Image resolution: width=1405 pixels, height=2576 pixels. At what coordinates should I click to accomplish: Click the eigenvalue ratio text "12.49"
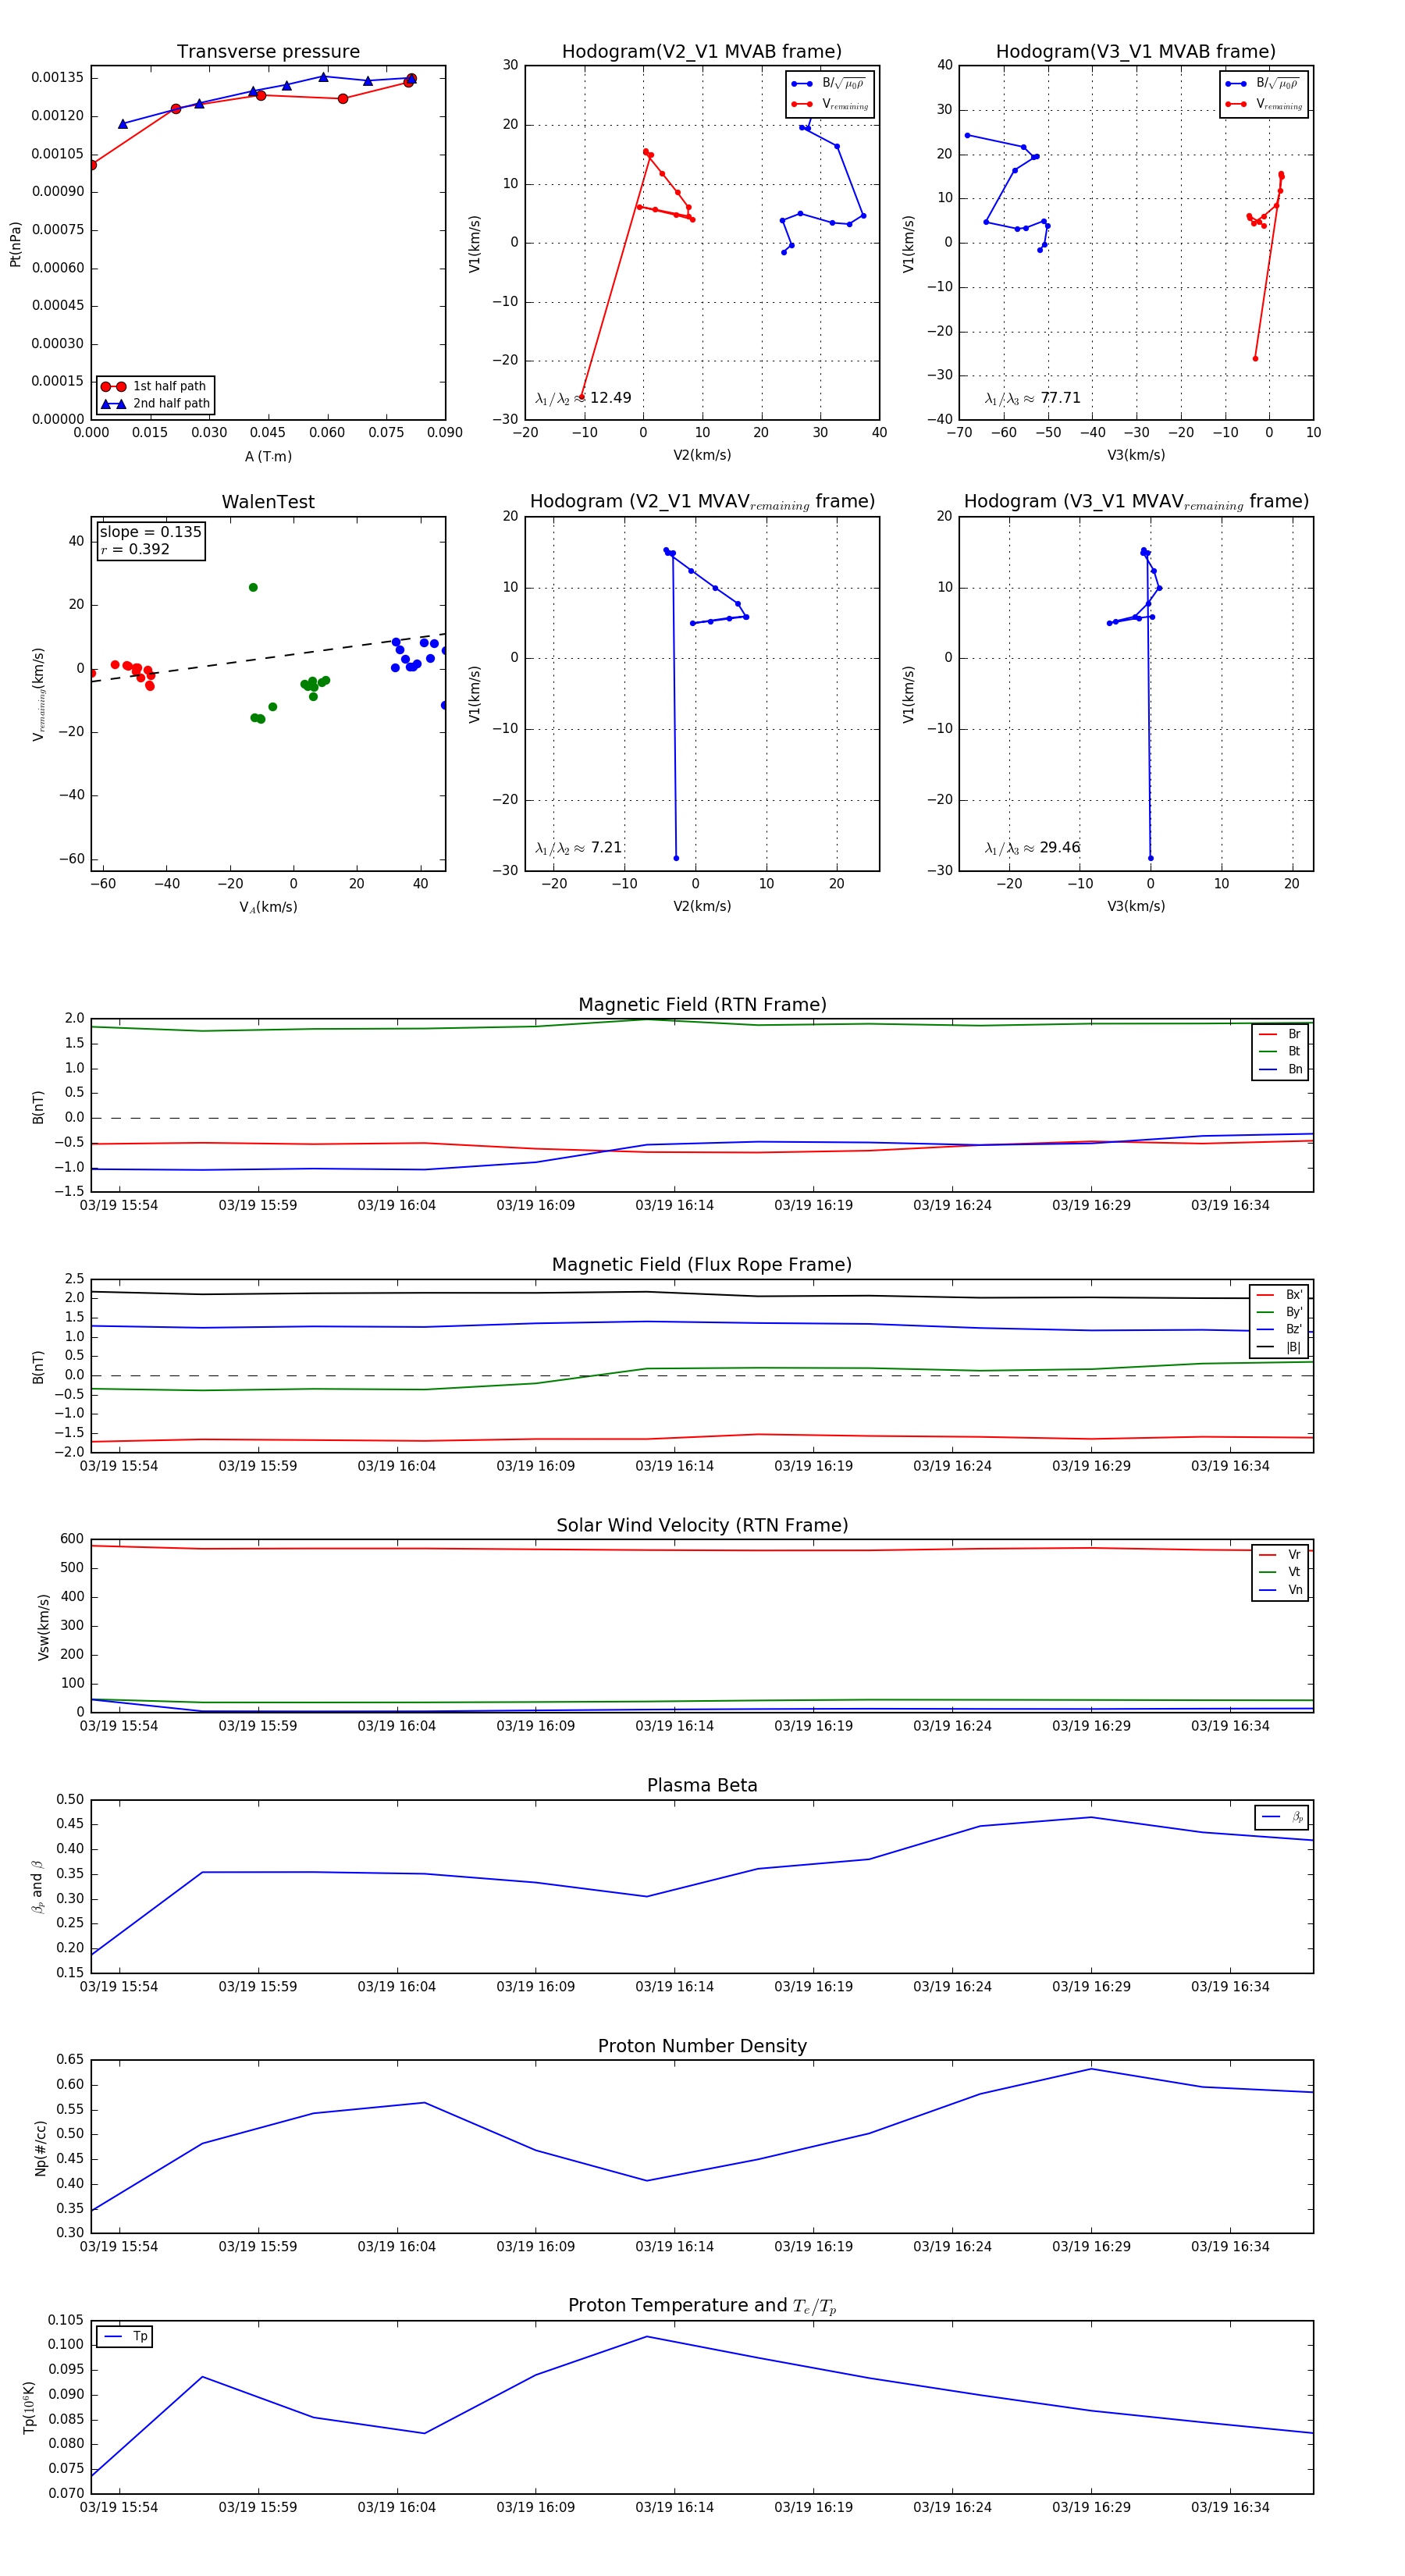610,398
